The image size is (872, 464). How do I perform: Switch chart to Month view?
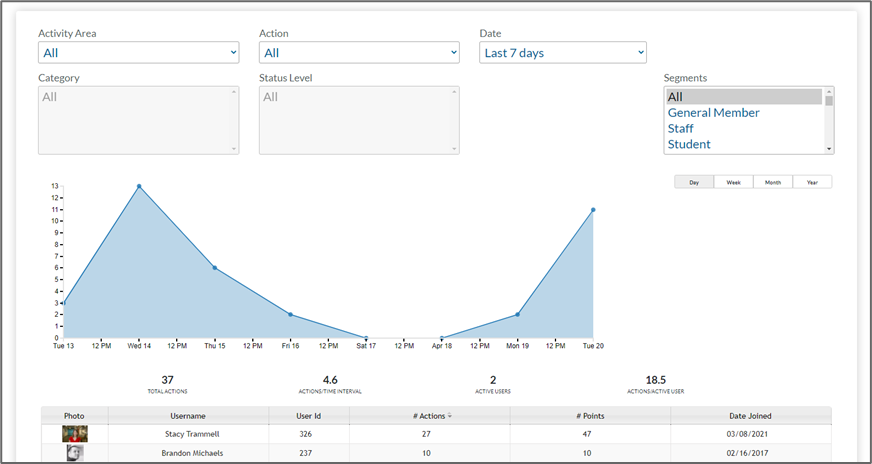(773, 182)
